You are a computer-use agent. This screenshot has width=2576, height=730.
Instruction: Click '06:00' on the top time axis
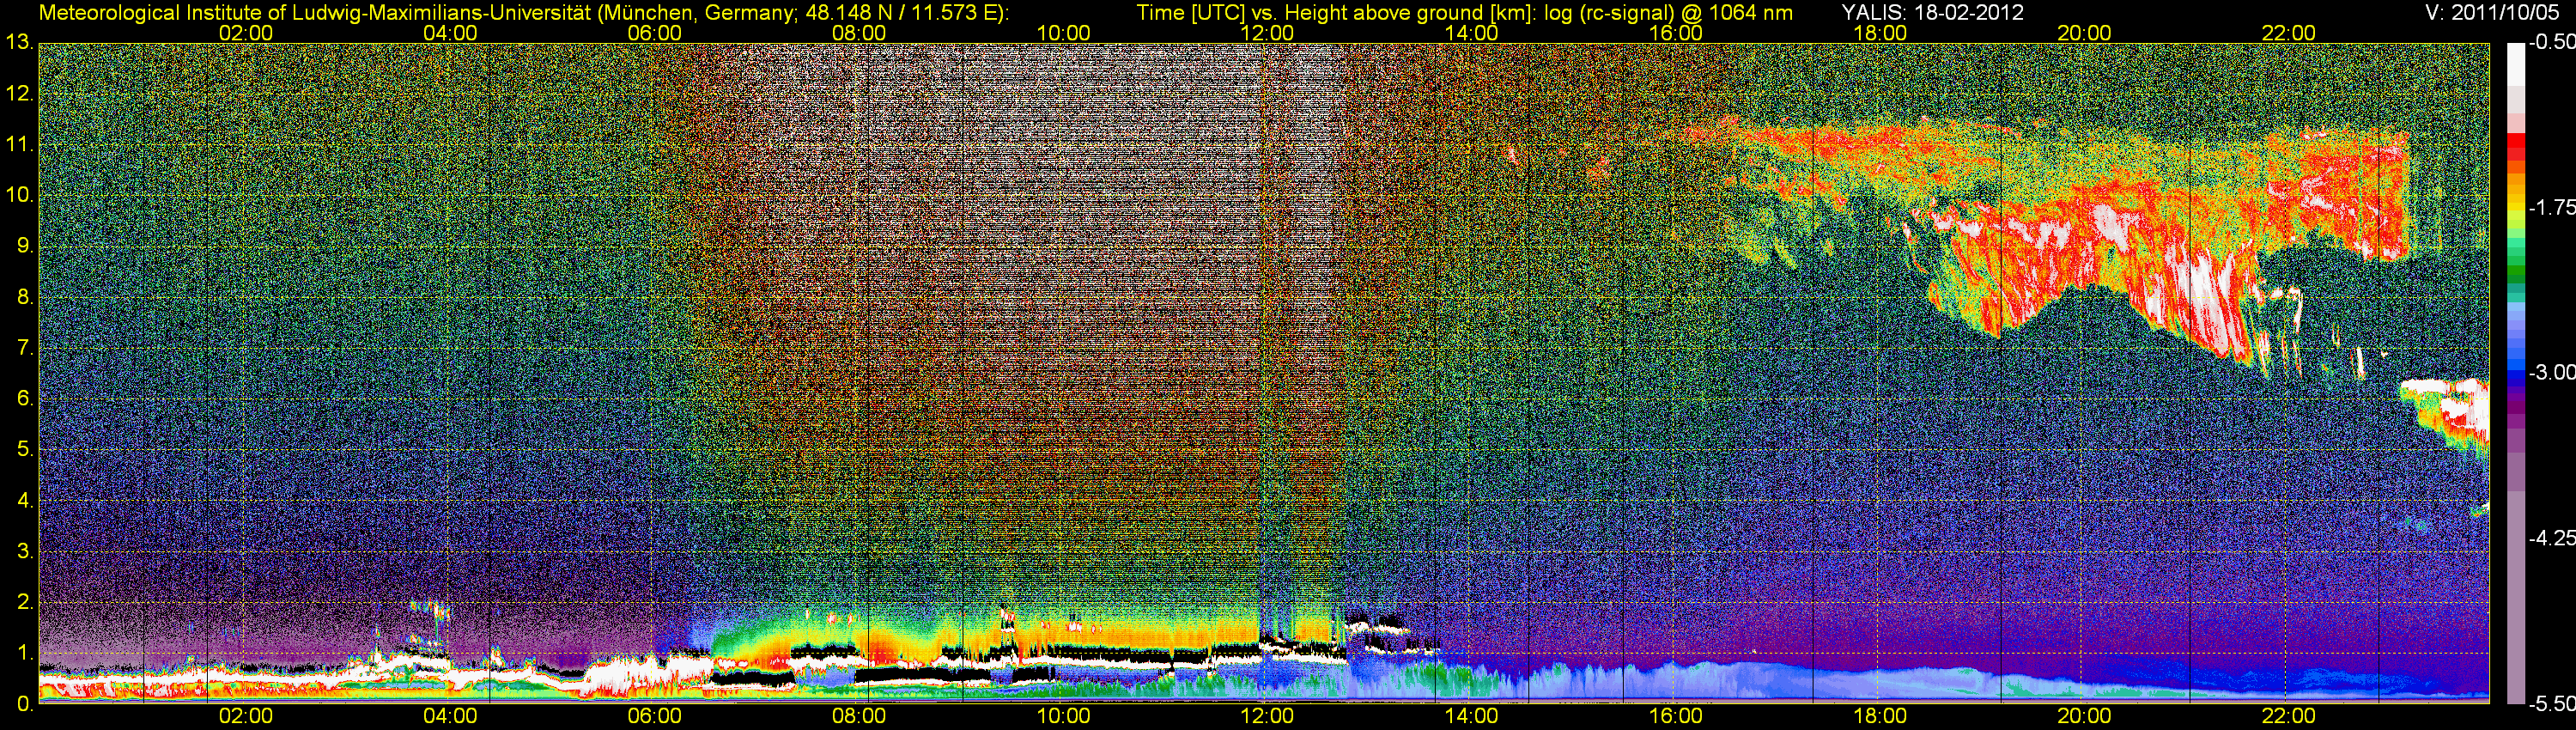655,33
